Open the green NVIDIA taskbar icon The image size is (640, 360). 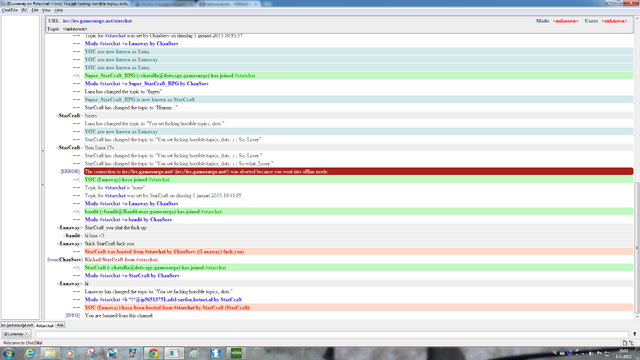[236, 353]
